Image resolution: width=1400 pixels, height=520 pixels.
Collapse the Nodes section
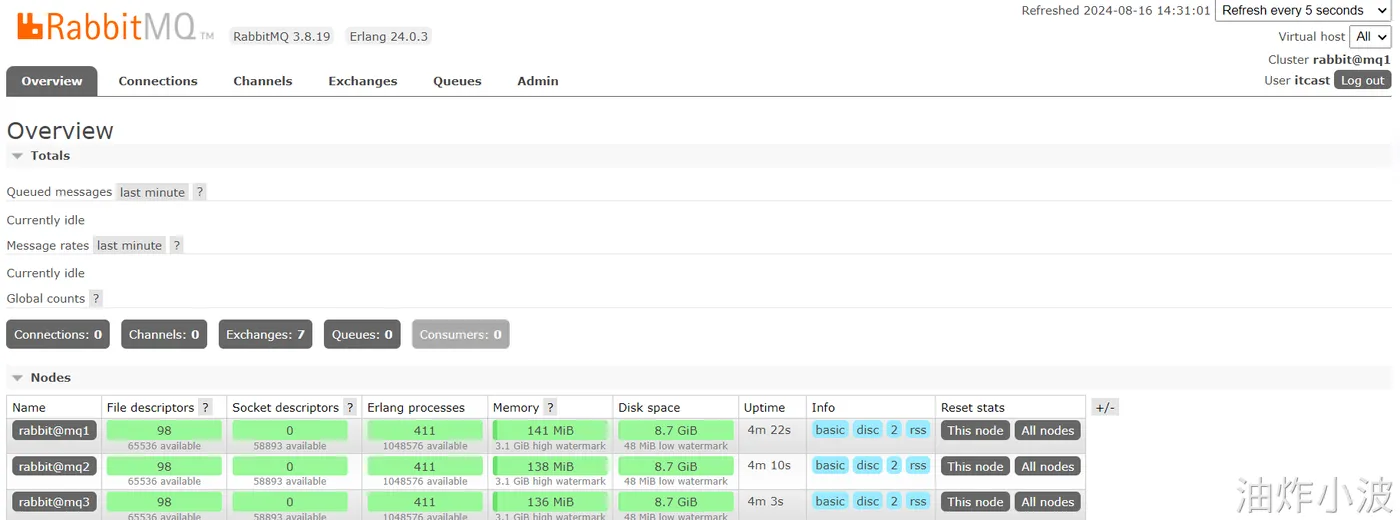click(40, 377)
